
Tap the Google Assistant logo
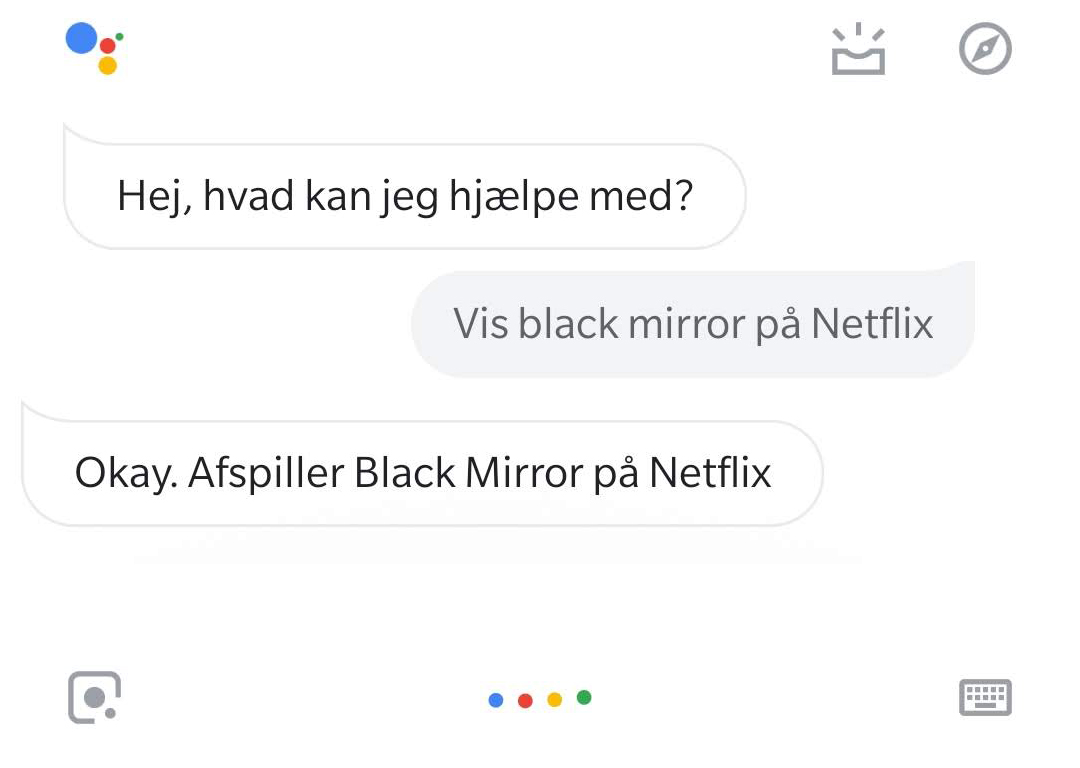click(94, 48)
